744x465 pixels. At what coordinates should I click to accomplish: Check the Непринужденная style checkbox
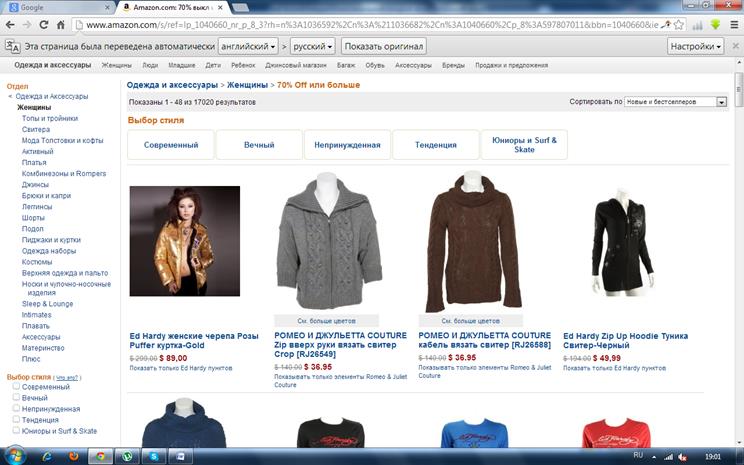[x=16, y=408]
